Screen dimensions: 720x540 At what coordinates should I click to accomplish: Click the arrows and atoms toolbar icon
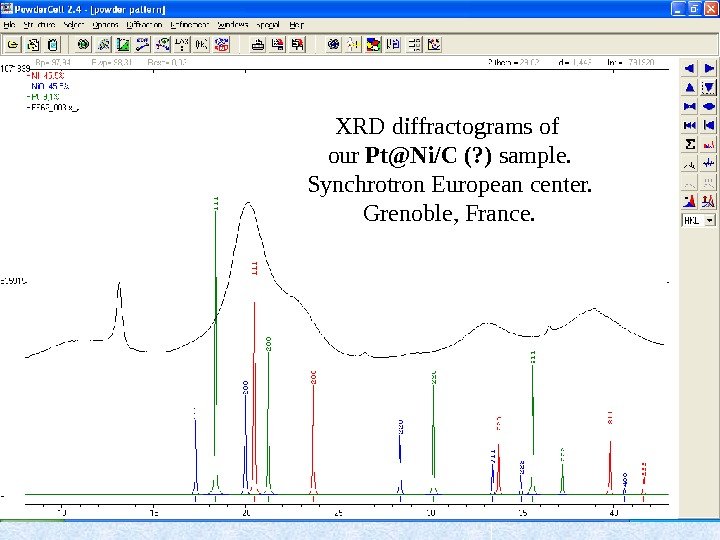(x=163, y=45)
